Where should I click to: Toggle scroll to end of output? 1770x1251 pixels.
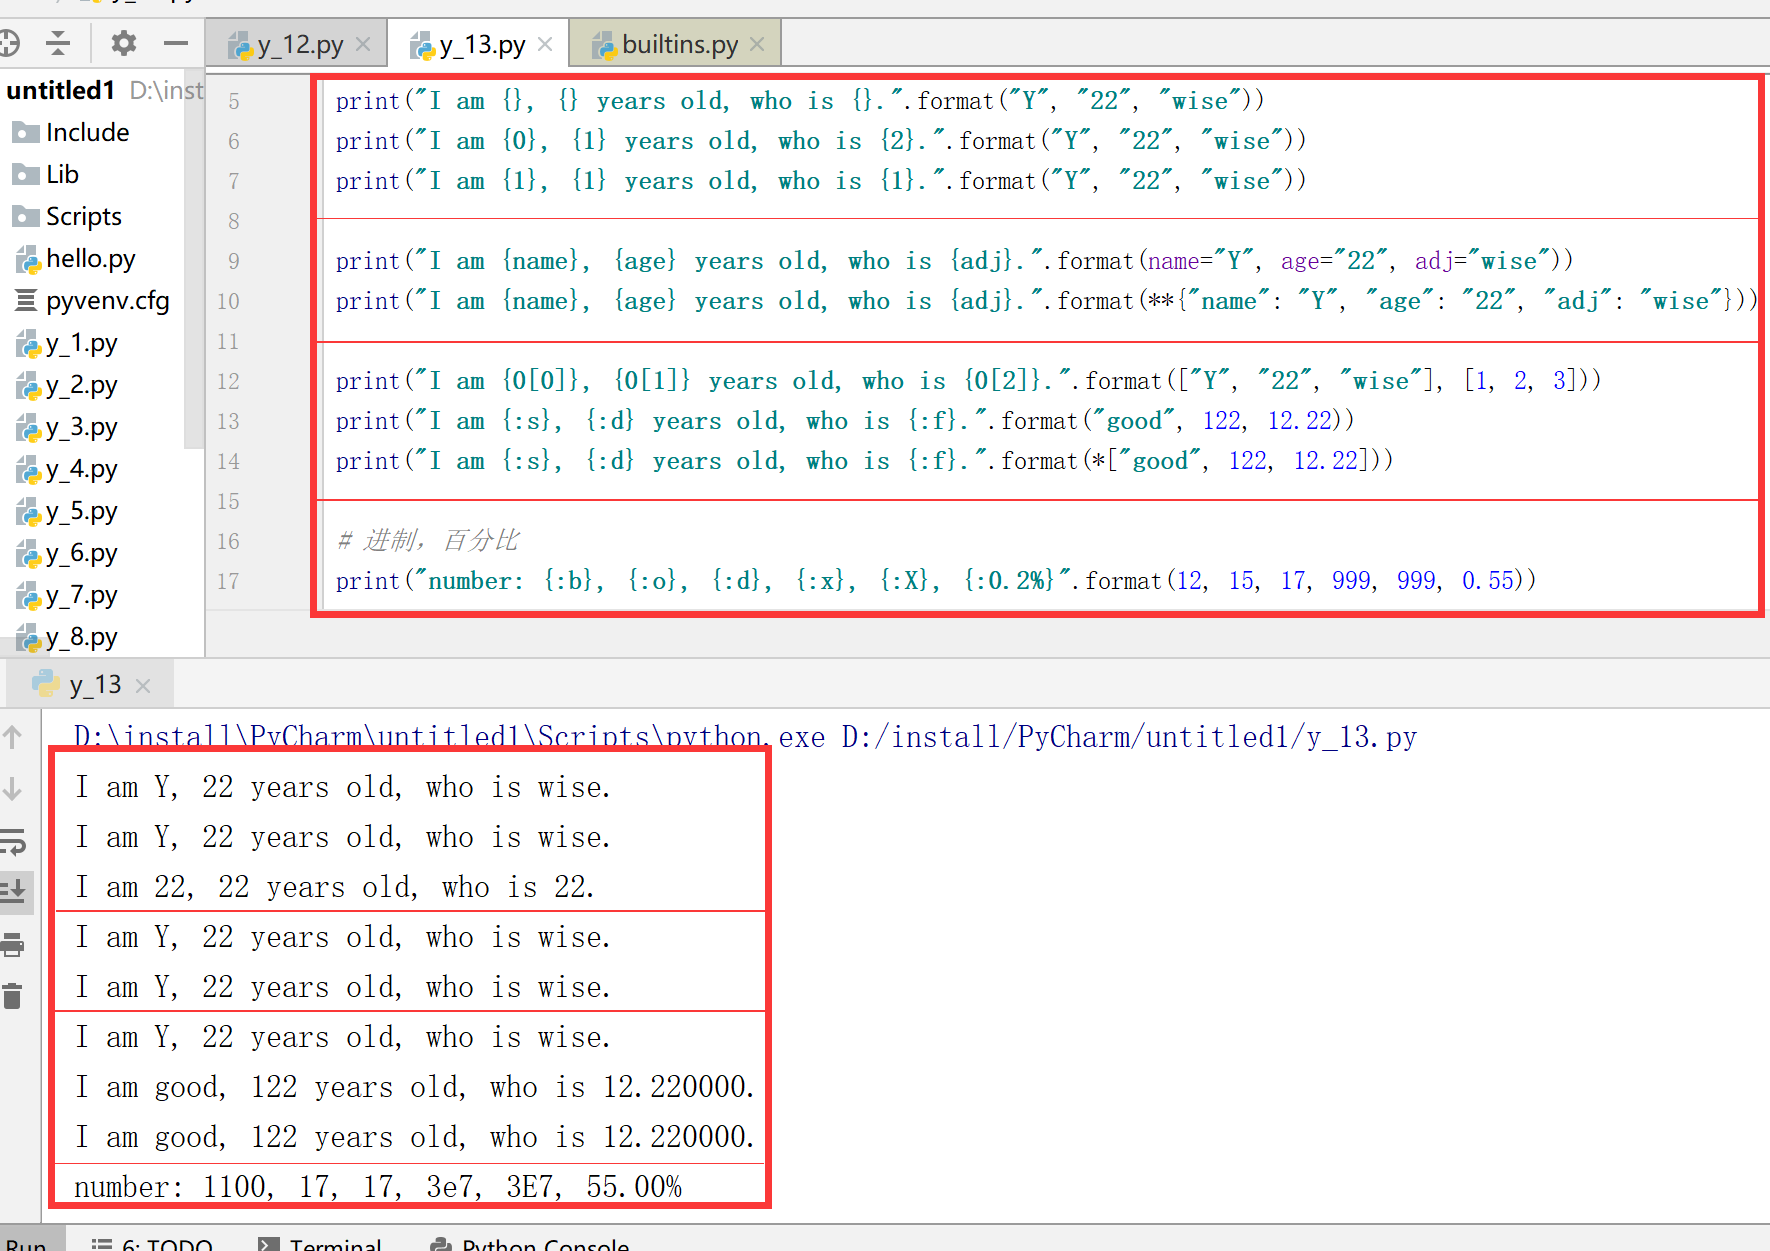[14, 890]
